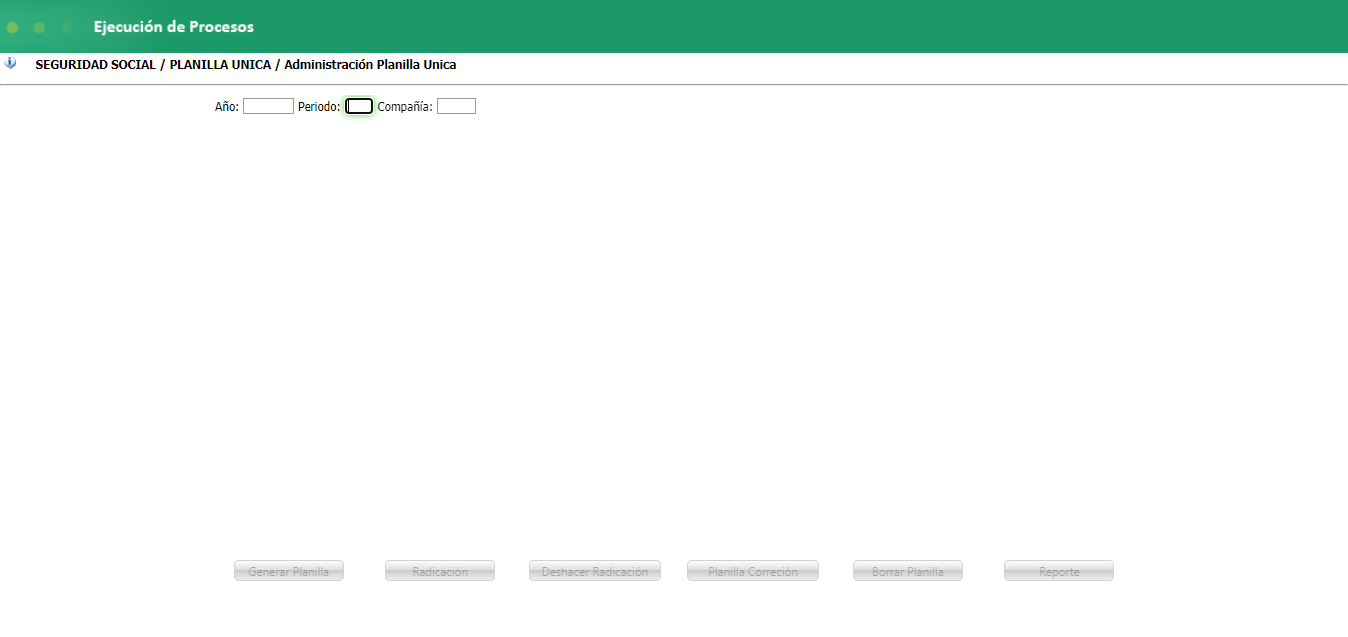Click the rightmost faded dot in the header
This screenshot has width=1348, height=637.
[x=66, y=28]
